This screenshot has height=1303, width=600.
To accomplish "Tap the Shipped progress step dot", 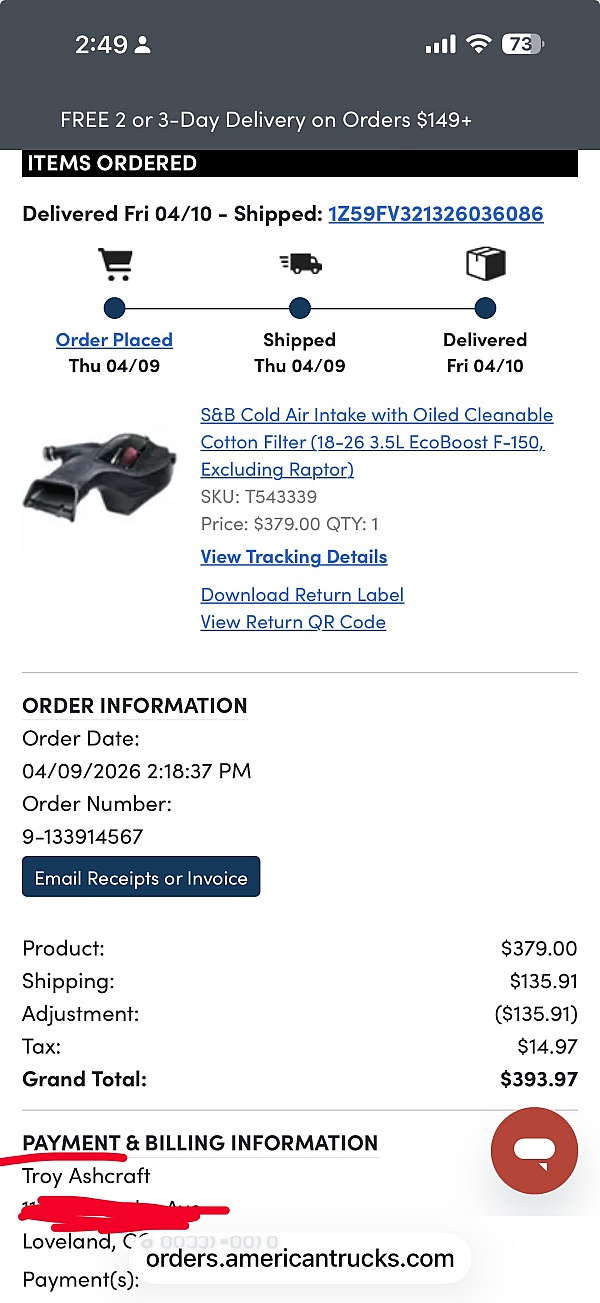I will pyautogui.click(x=300, y=308).
